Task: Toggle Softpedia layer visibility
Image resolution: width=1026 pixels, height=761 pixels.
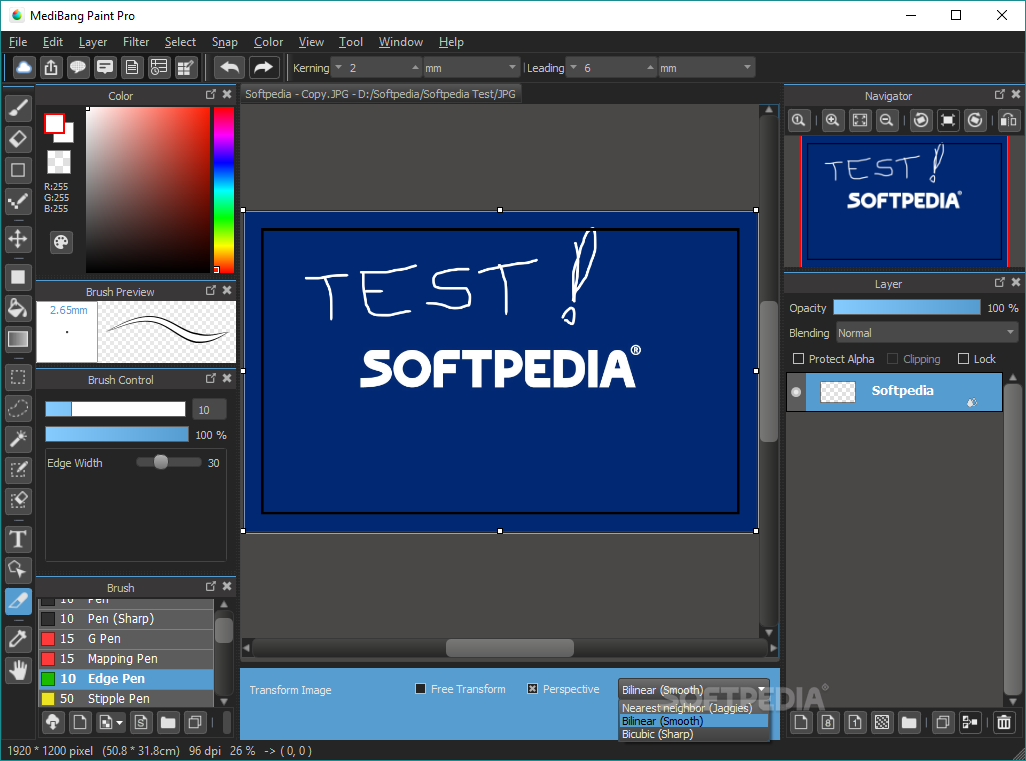Action: tap(796, 392)
